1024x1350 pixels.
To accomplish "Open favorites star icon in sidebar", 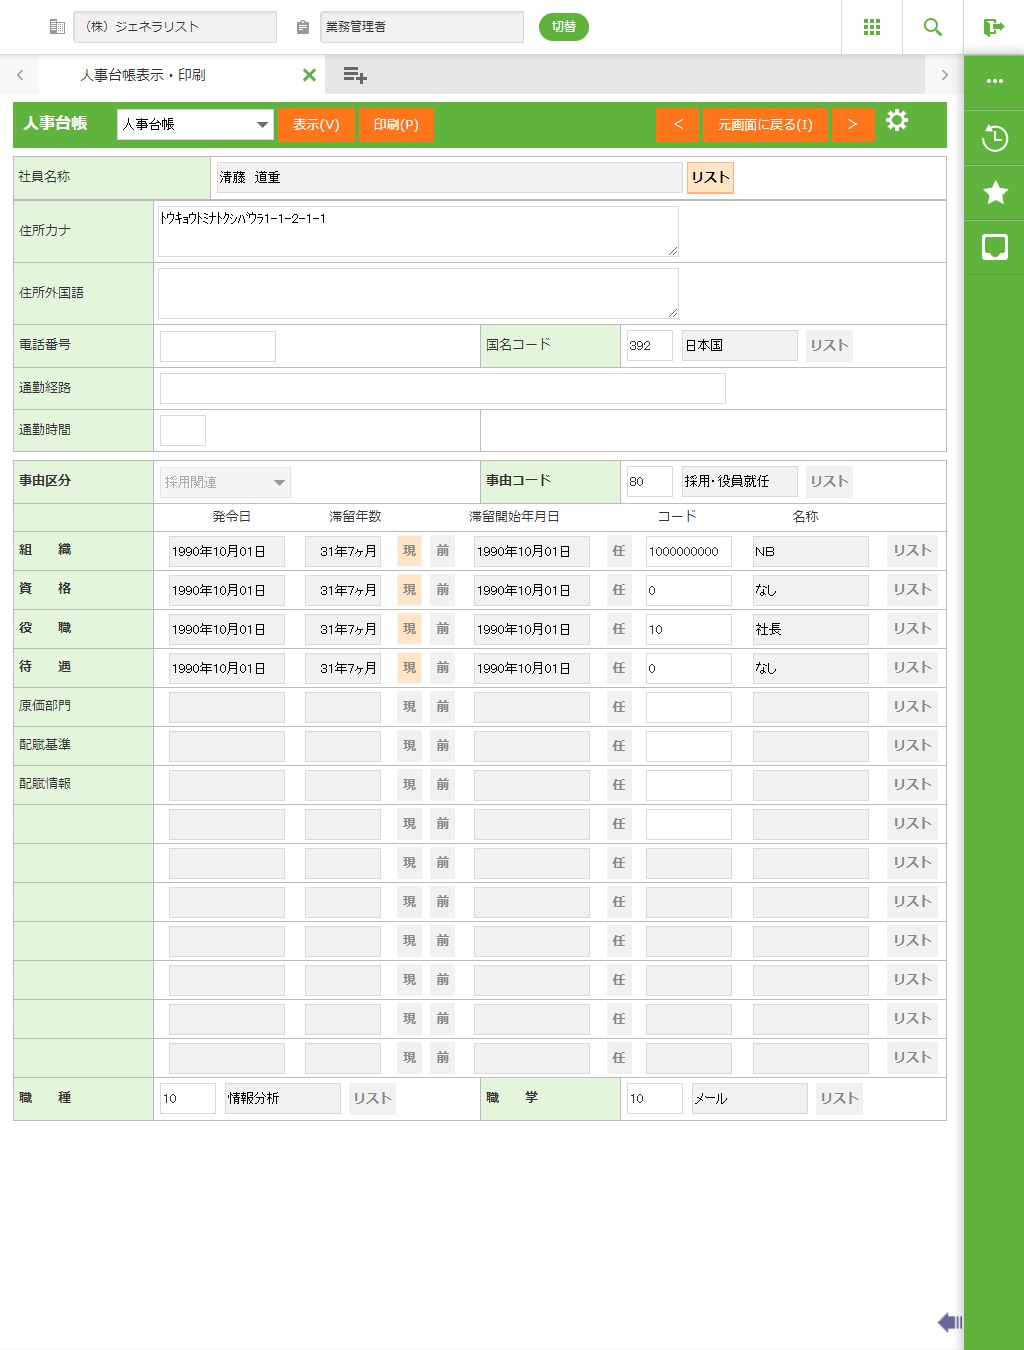I will (994, 192).
